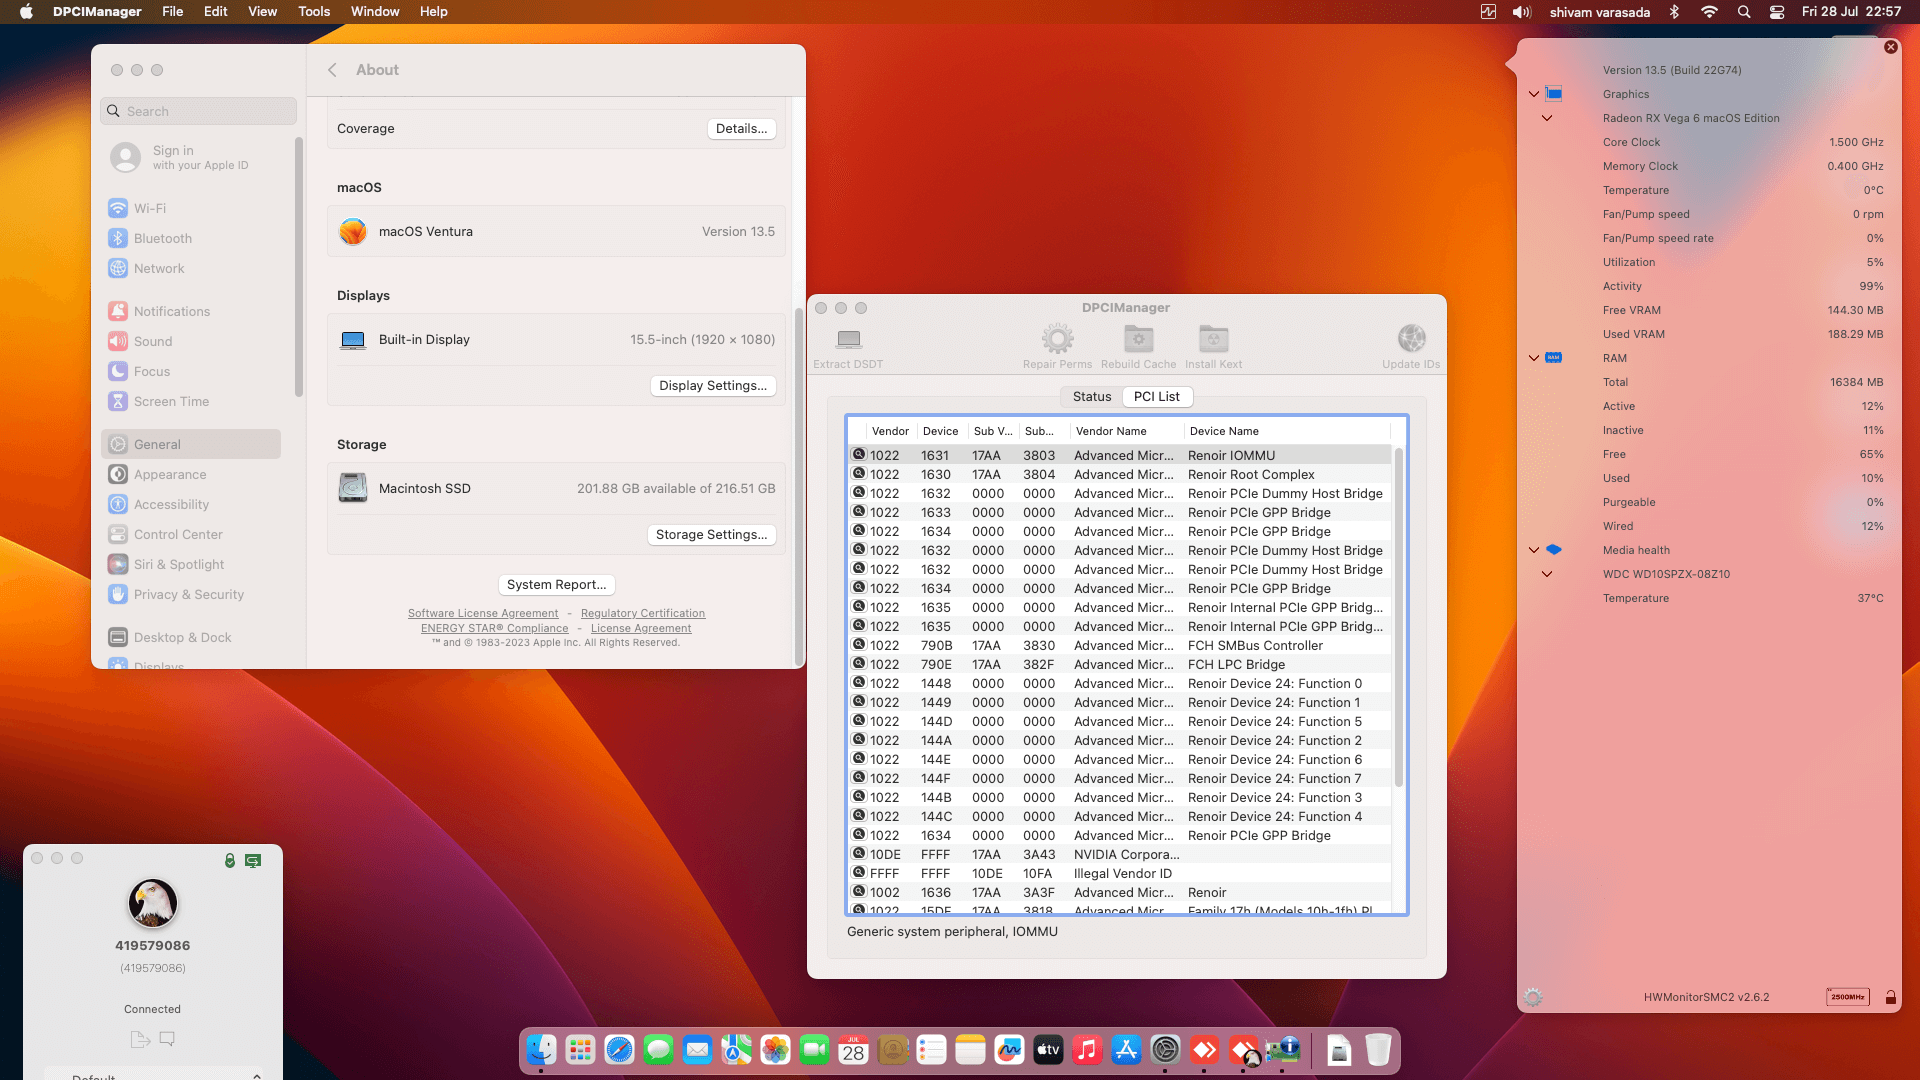This screenshot has height=1080, width=1920.
Task: Run Repair Perms in DPCIManager
Action: (x=1057, y=345)
